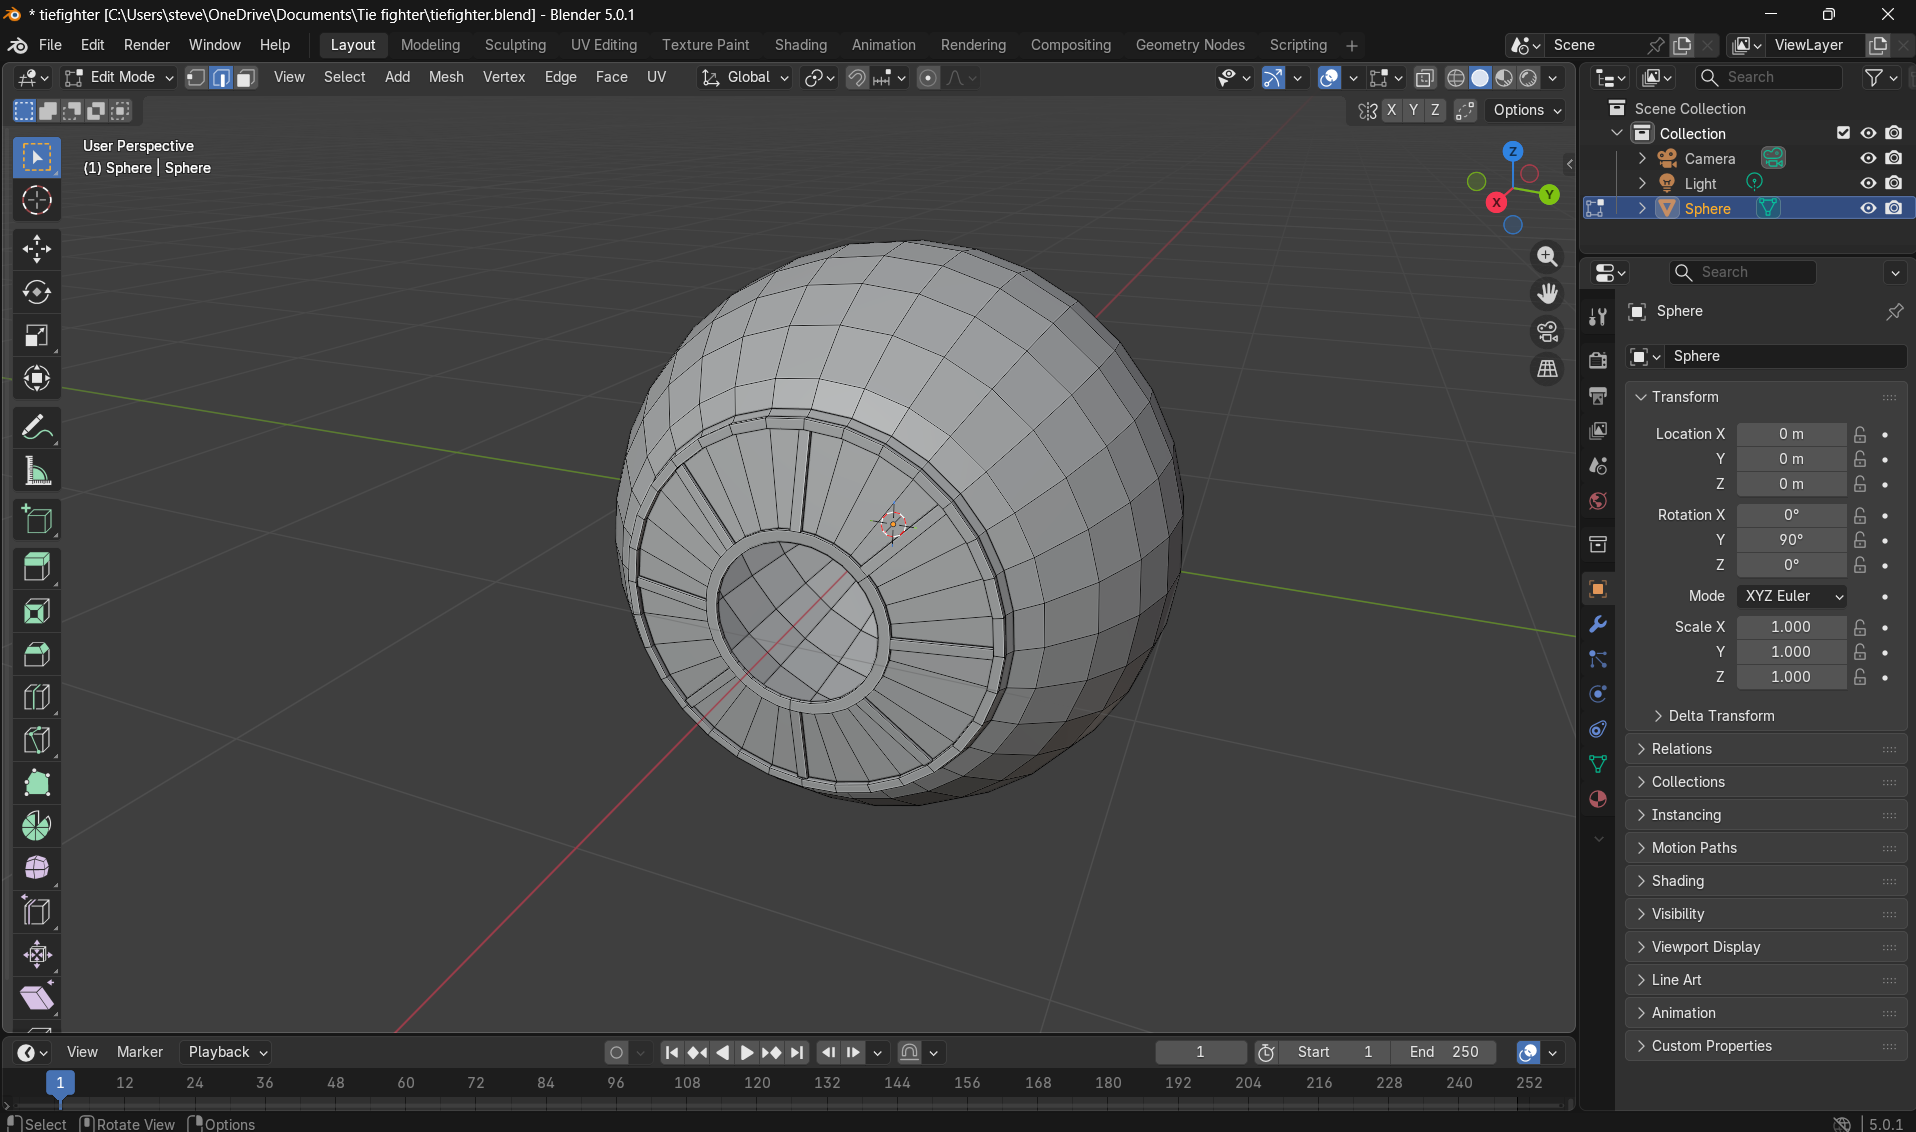Choose the Bevel tool
Image resolution: width=1916 pixels, height=1132 pixels.
pos(37,654)
